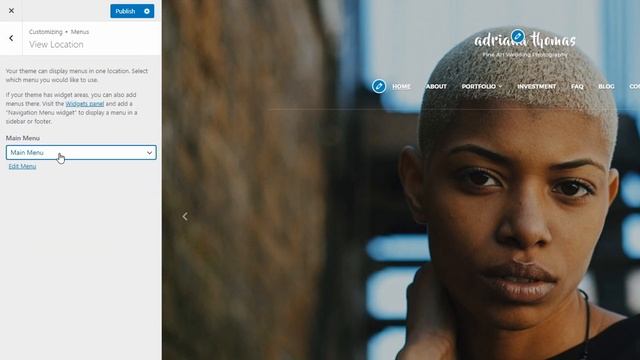Follow the Edit Menu link
The height and width of the screenshot is (360, 640).
(22, 166)
